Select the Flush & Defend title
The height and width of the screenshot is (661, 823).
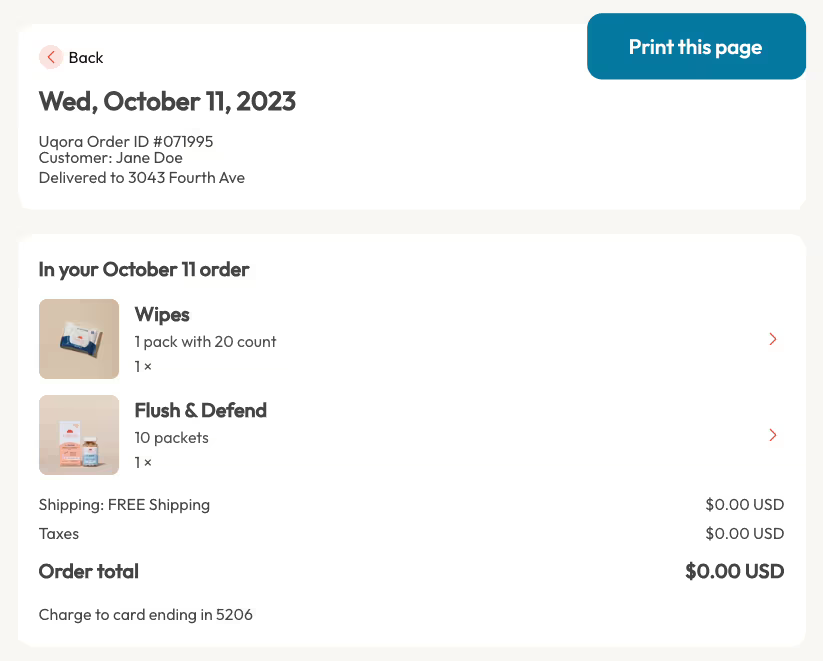pos(201,411)
